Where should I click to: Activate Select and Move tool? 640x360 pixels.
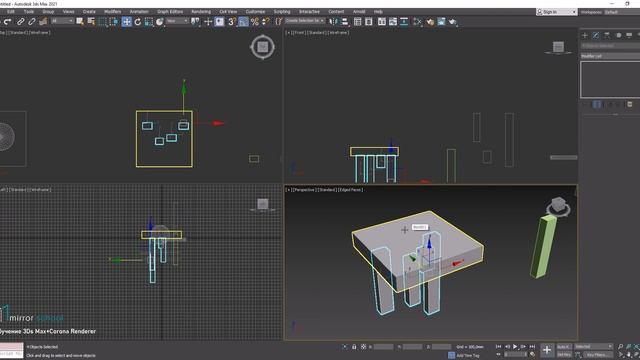pyautogui.click(x=127, y=22)
